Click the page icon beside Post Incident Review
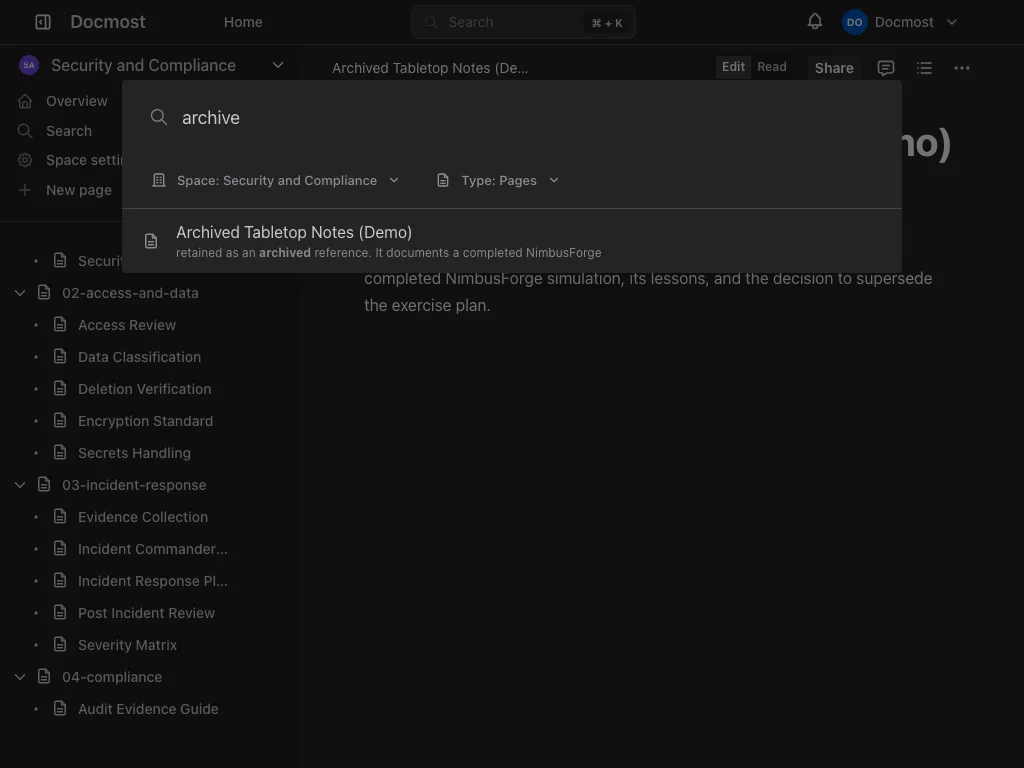The width and height of the screenshot is (1024, 768). click(x=60, y=613)
